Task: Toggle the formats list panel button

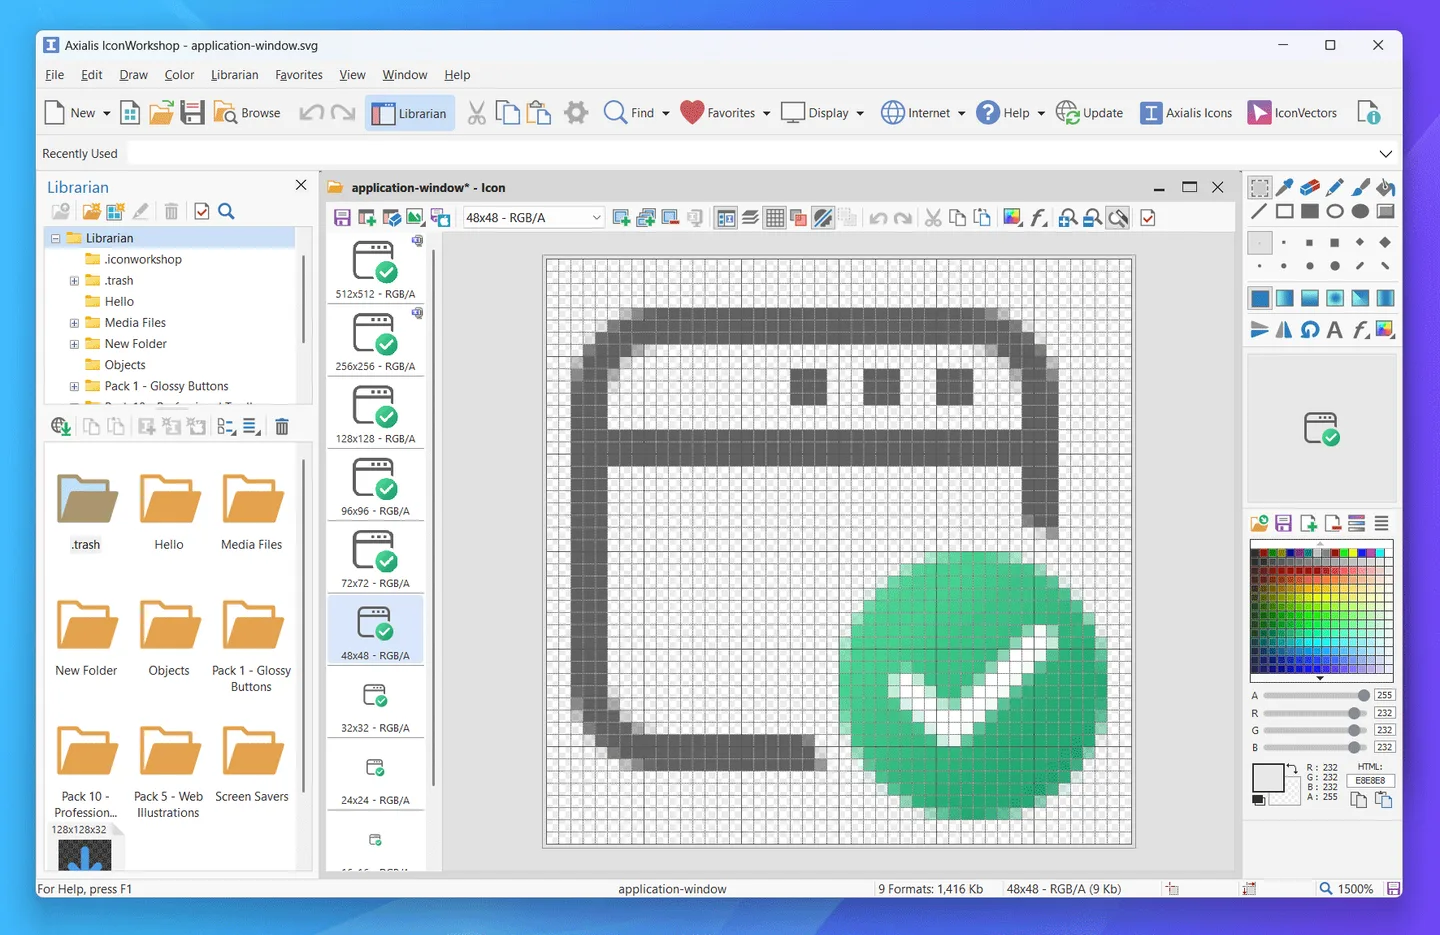Action: pyautogui.click(x=726, y=217)
